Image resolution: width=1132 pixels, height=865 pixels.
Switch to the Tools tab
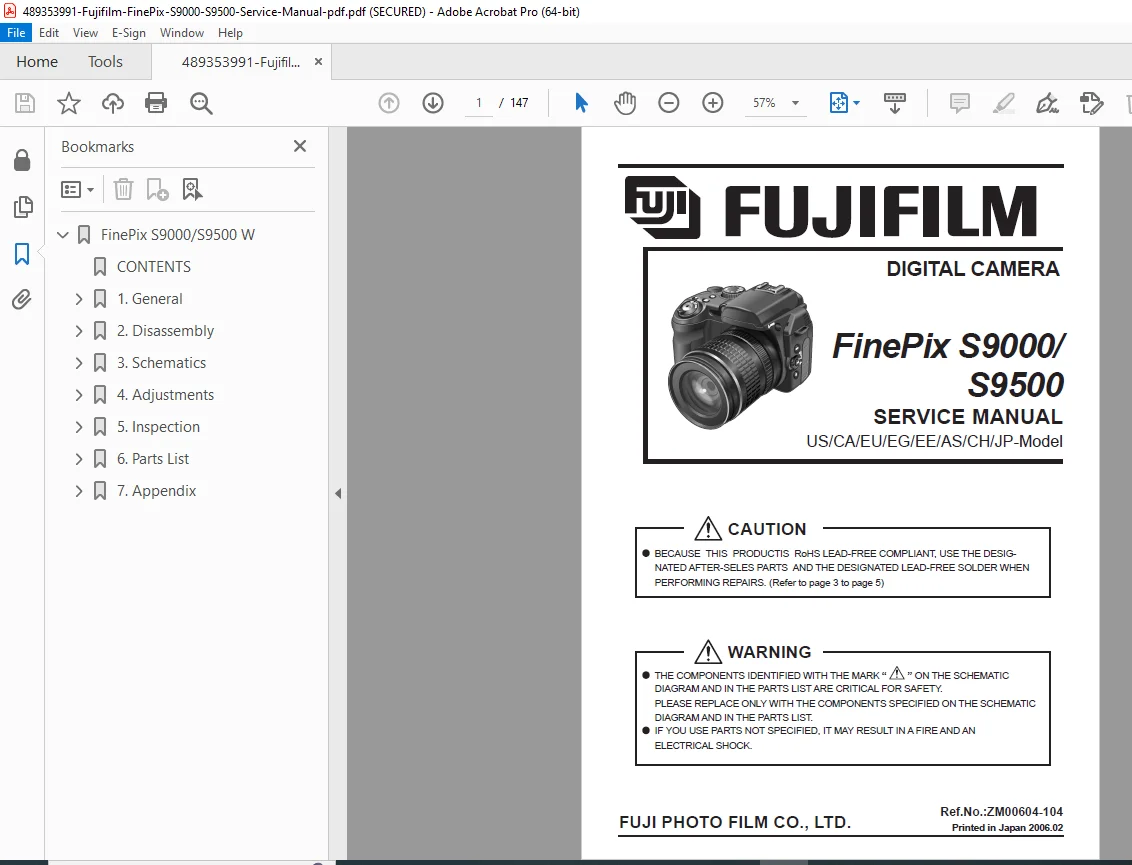click(105, 62)
